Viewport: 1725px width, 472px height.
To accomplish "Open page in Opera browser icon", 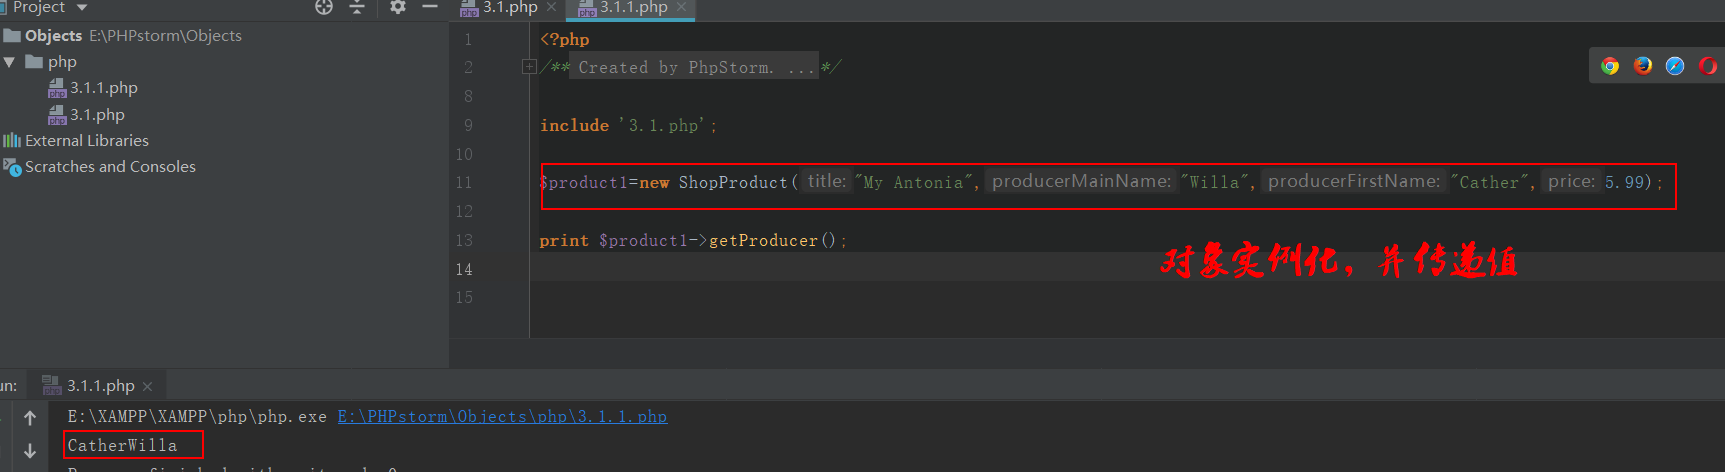I will pyautogui.click(x=1708, y=66).
